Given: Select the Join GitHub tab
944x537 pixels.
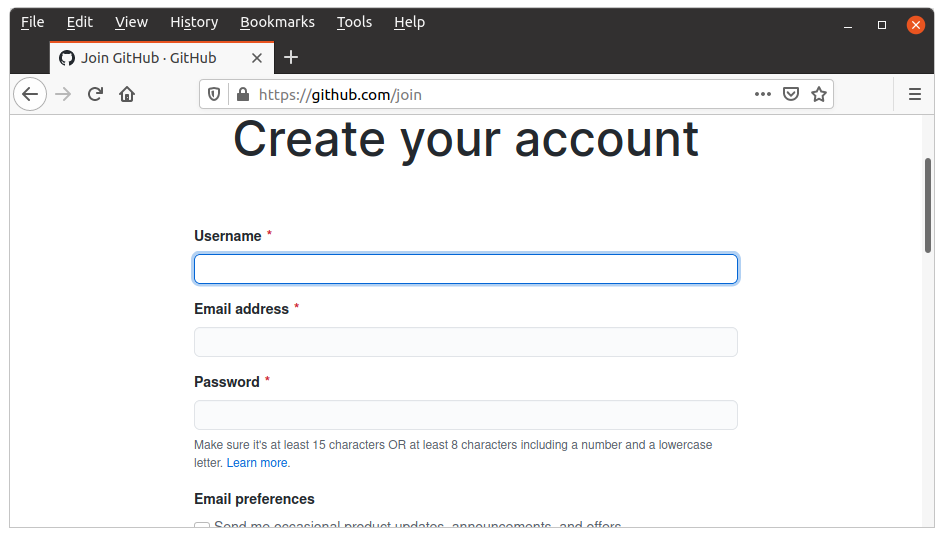Looking at the screenshot, I should coord(148,58).
